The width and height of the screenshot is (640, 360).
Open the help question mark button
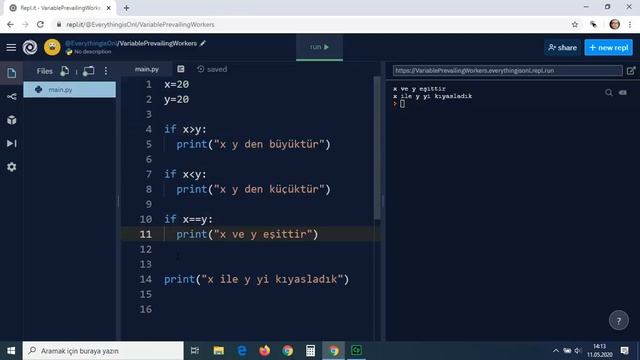[619, 321]
